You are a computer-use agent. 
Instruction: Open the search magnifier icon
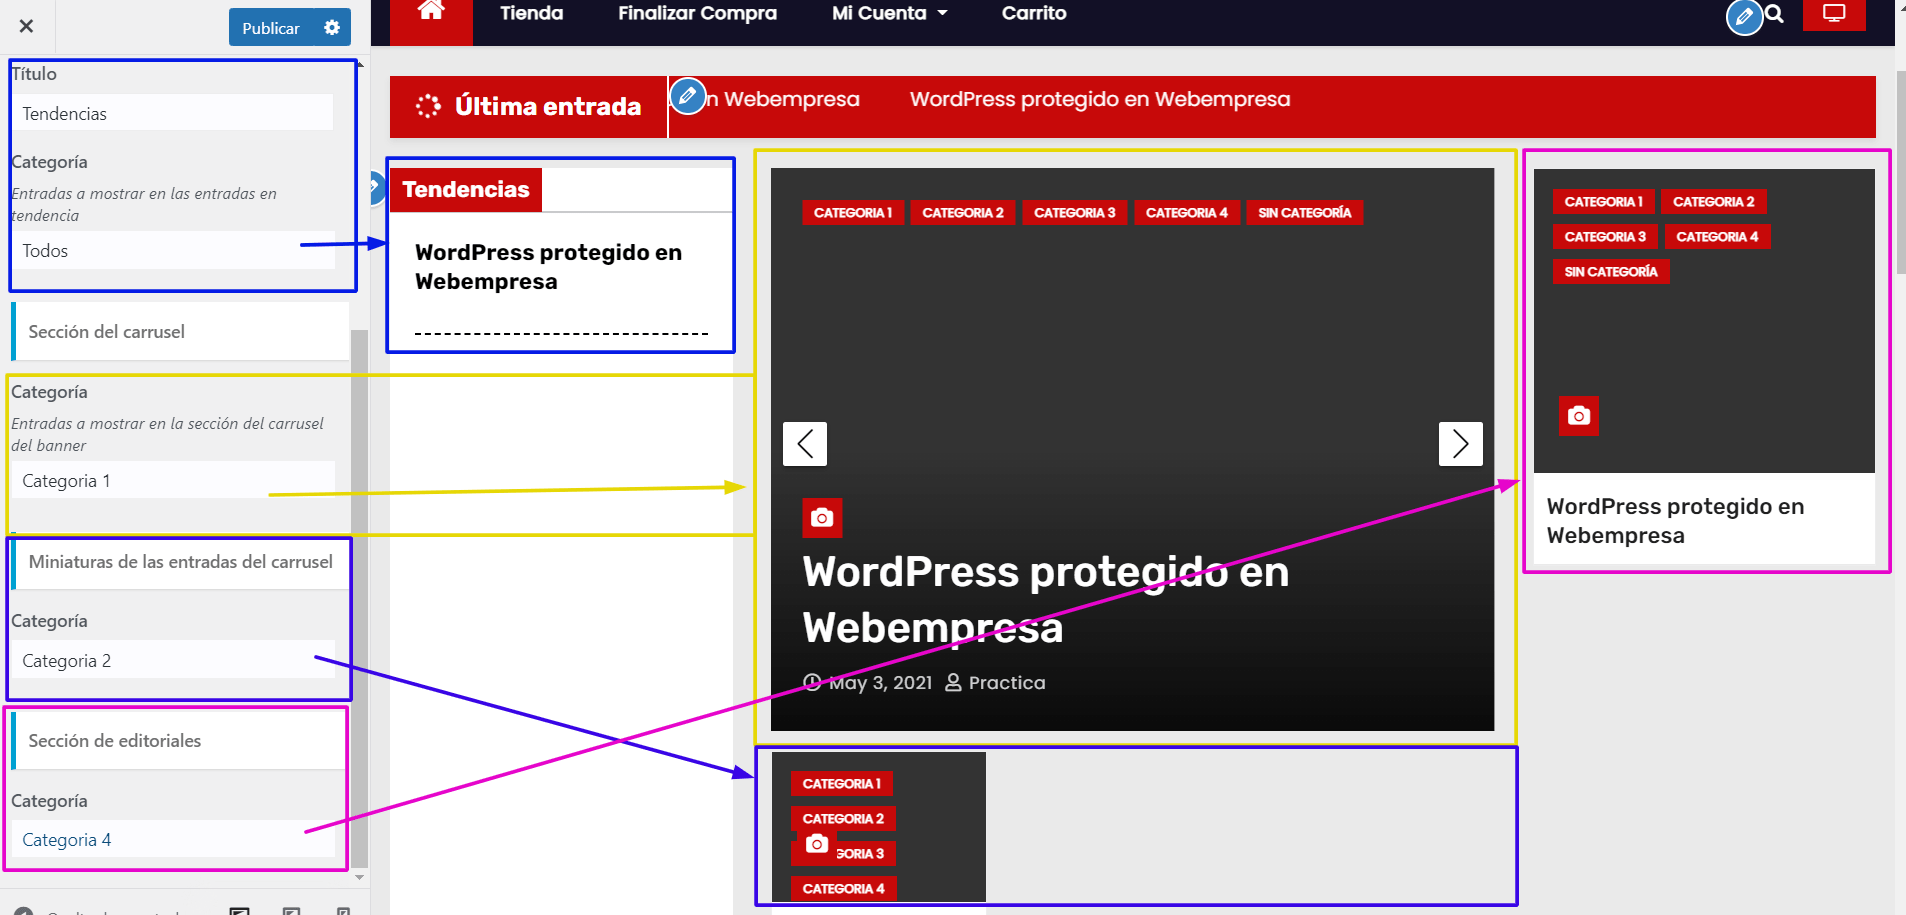(1775, 14)
